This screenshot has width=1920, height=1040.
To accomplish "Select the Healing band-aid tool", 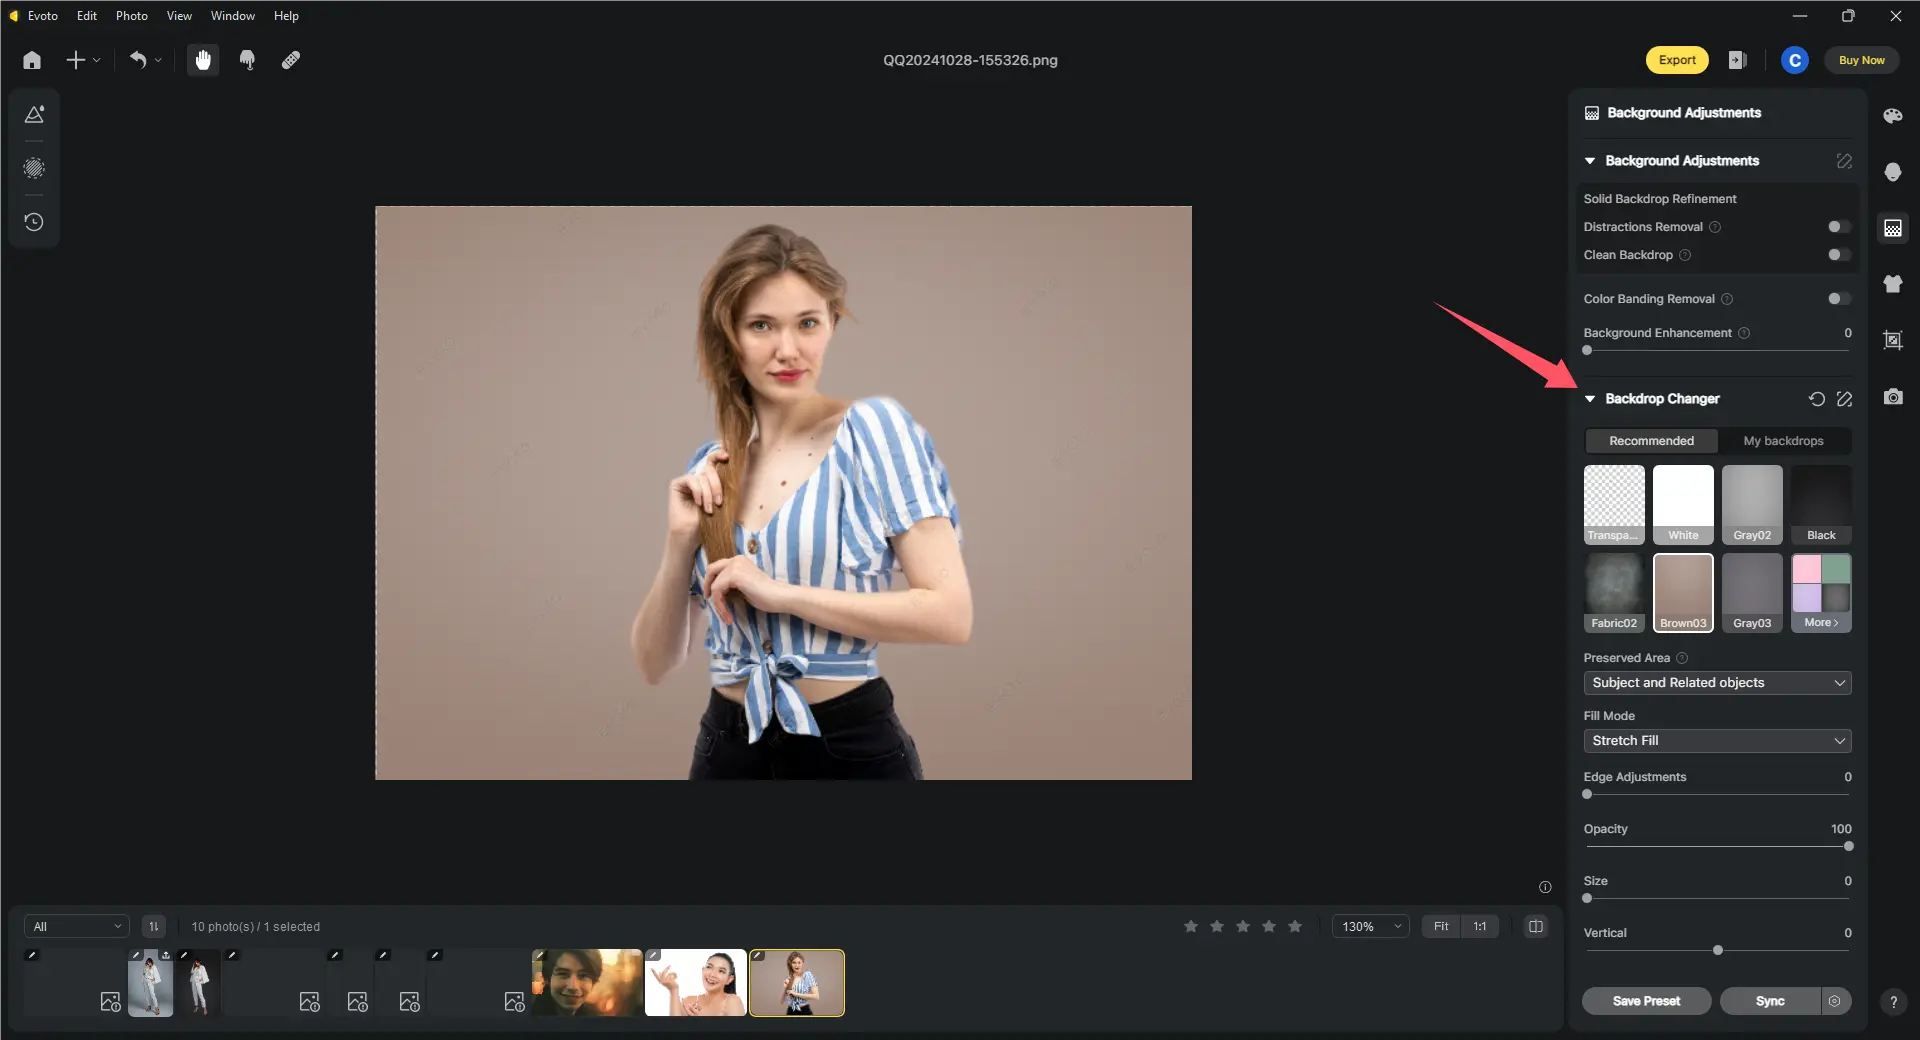I will (291, 60).
